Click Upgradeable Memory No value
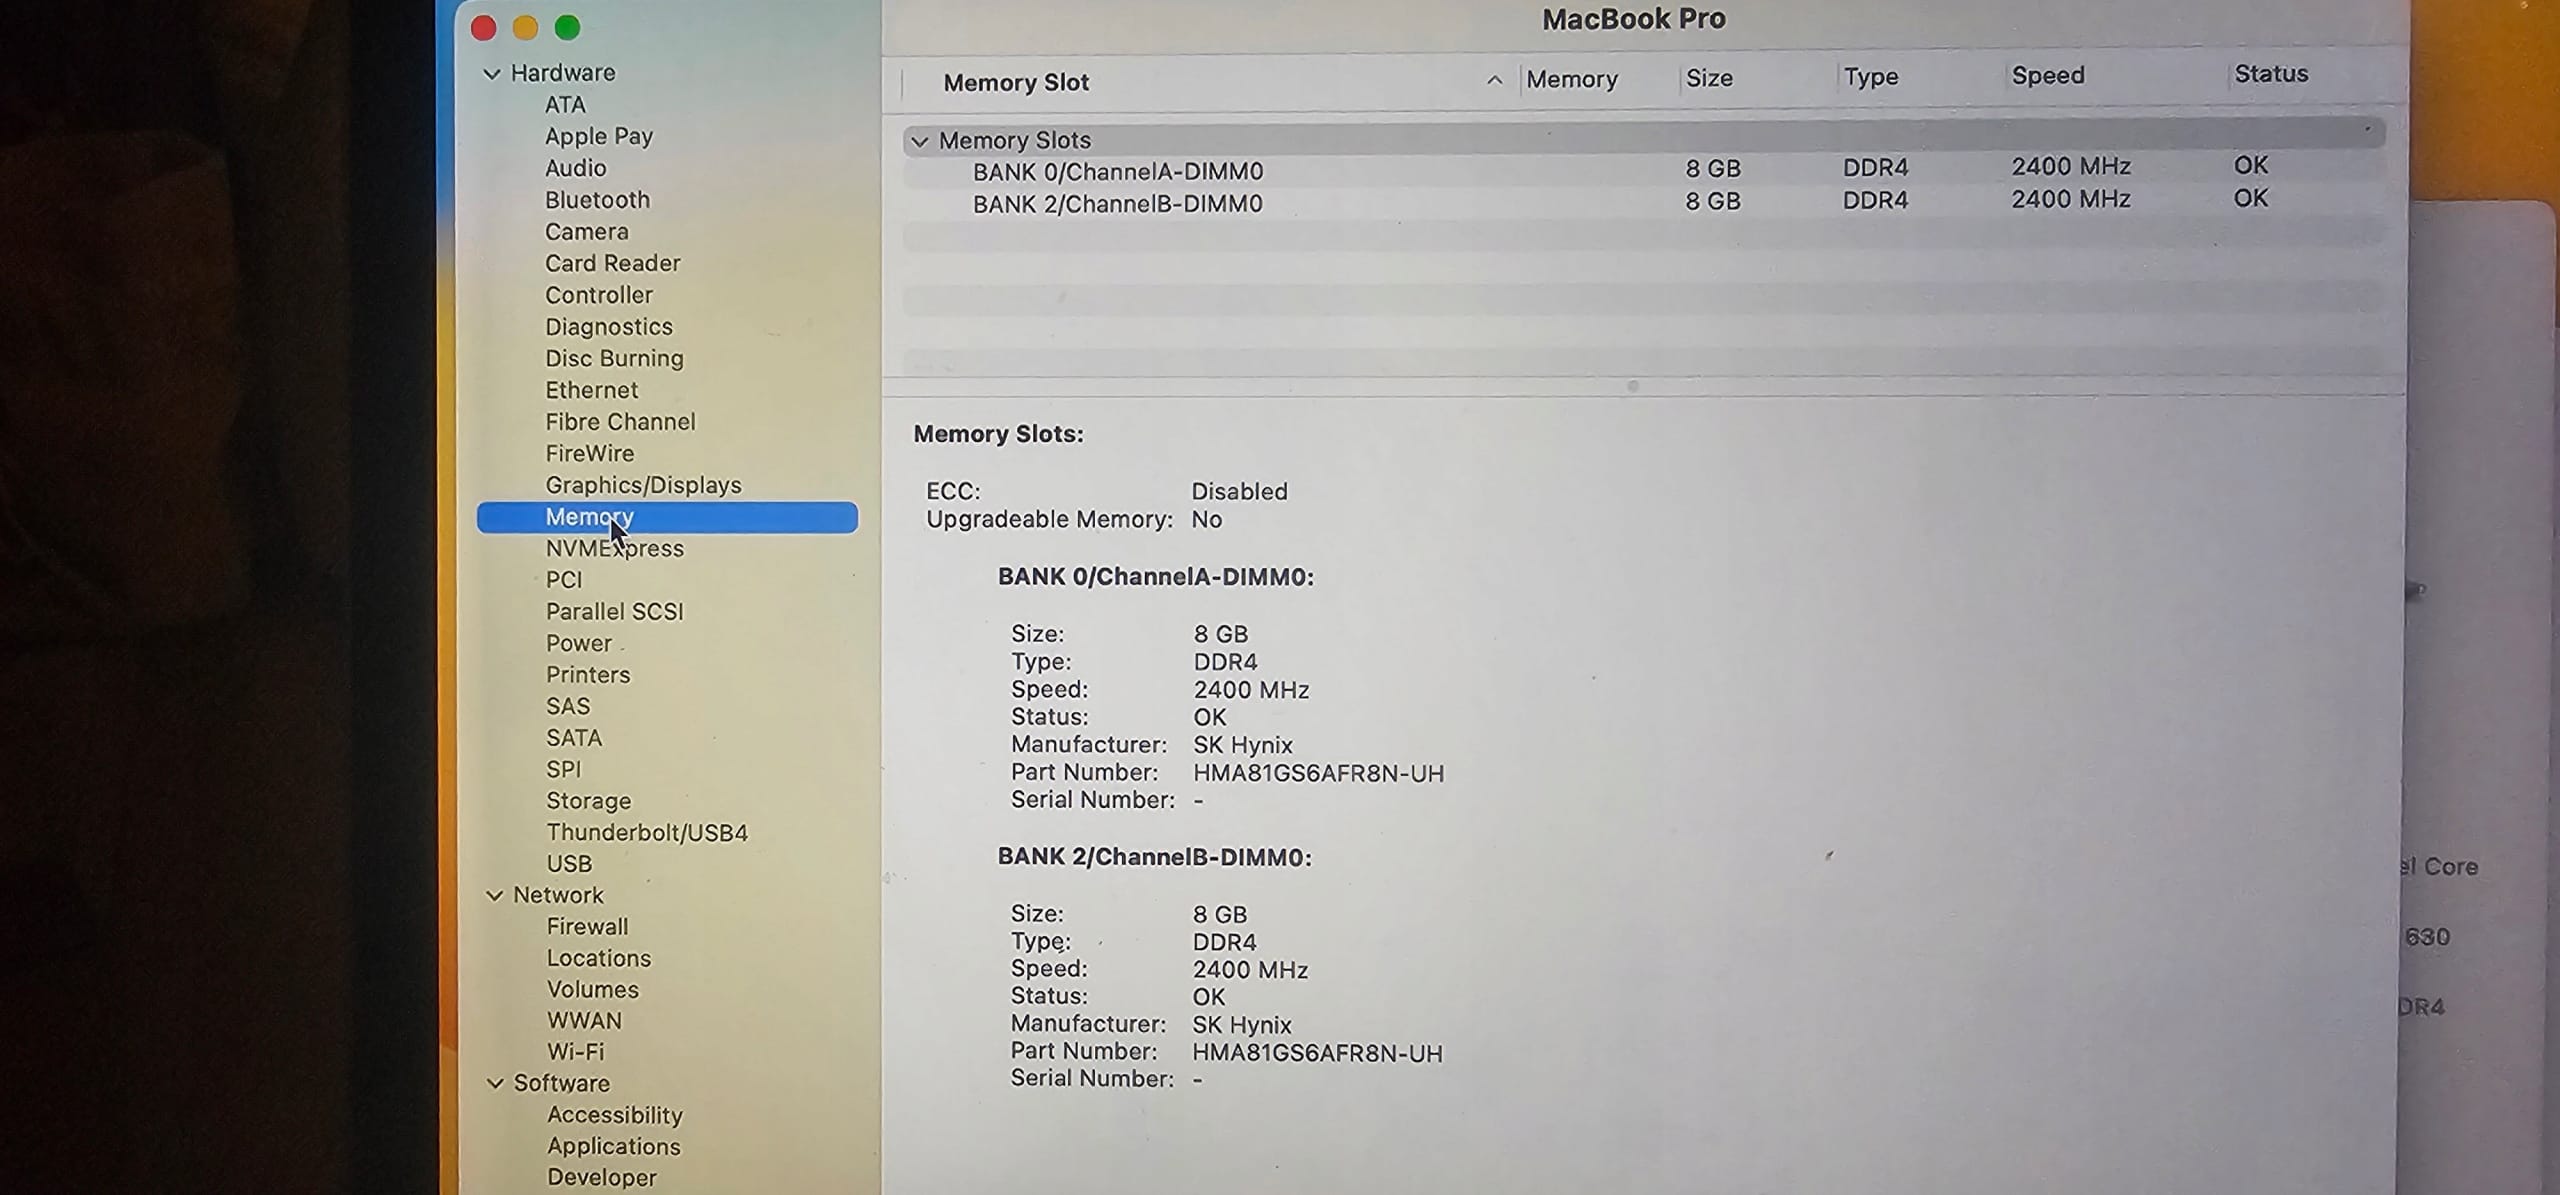This screenshot has height=1195, width=2560. (x=1206, y=520)
